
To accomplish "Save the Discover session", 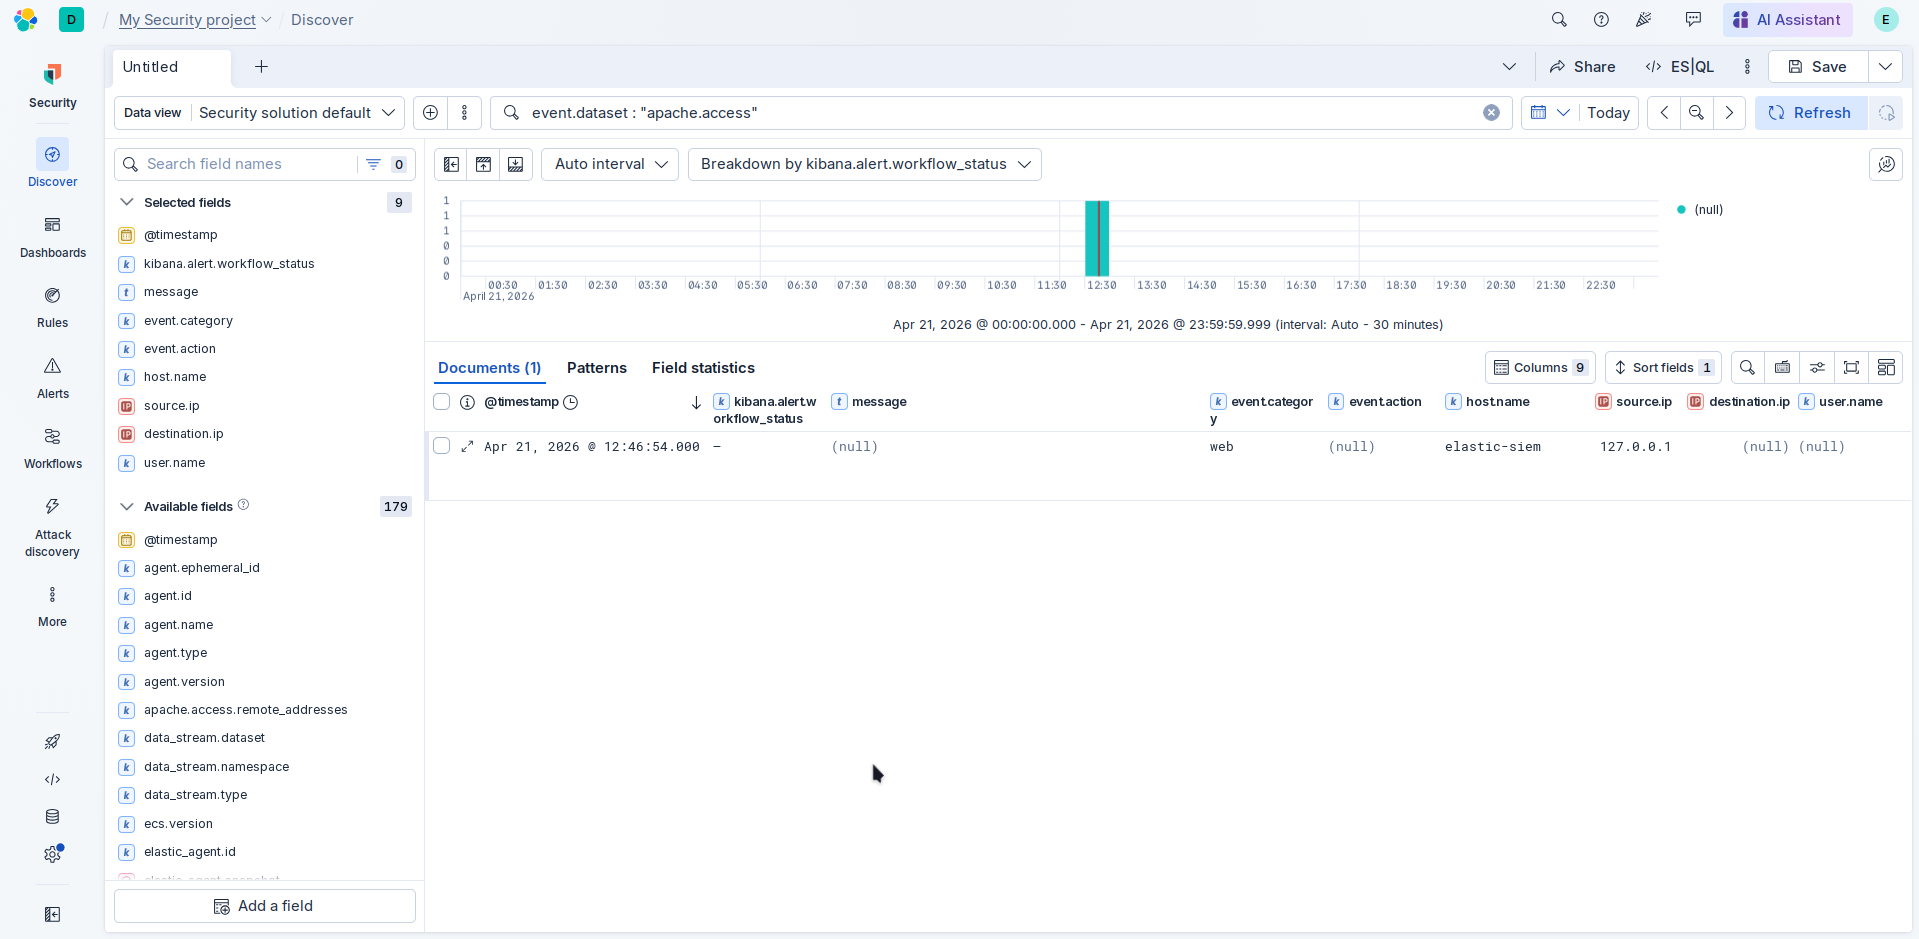I will click(x=1818, y=67).
